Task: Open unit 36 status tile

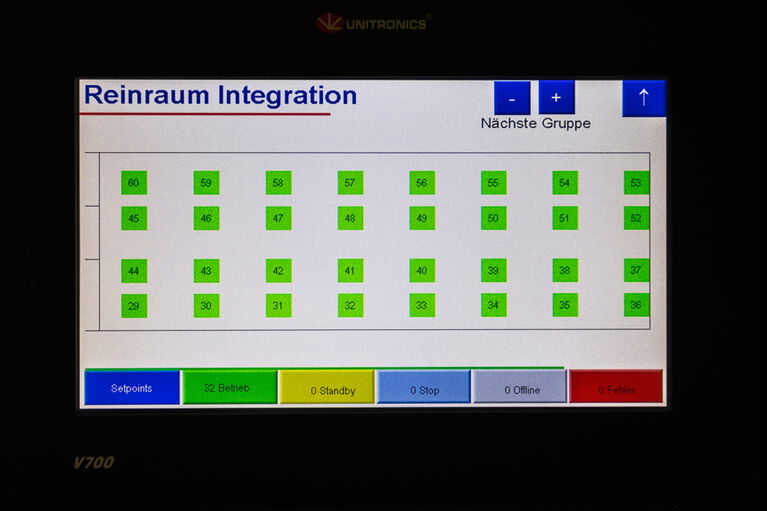Action: coord(636,306)
